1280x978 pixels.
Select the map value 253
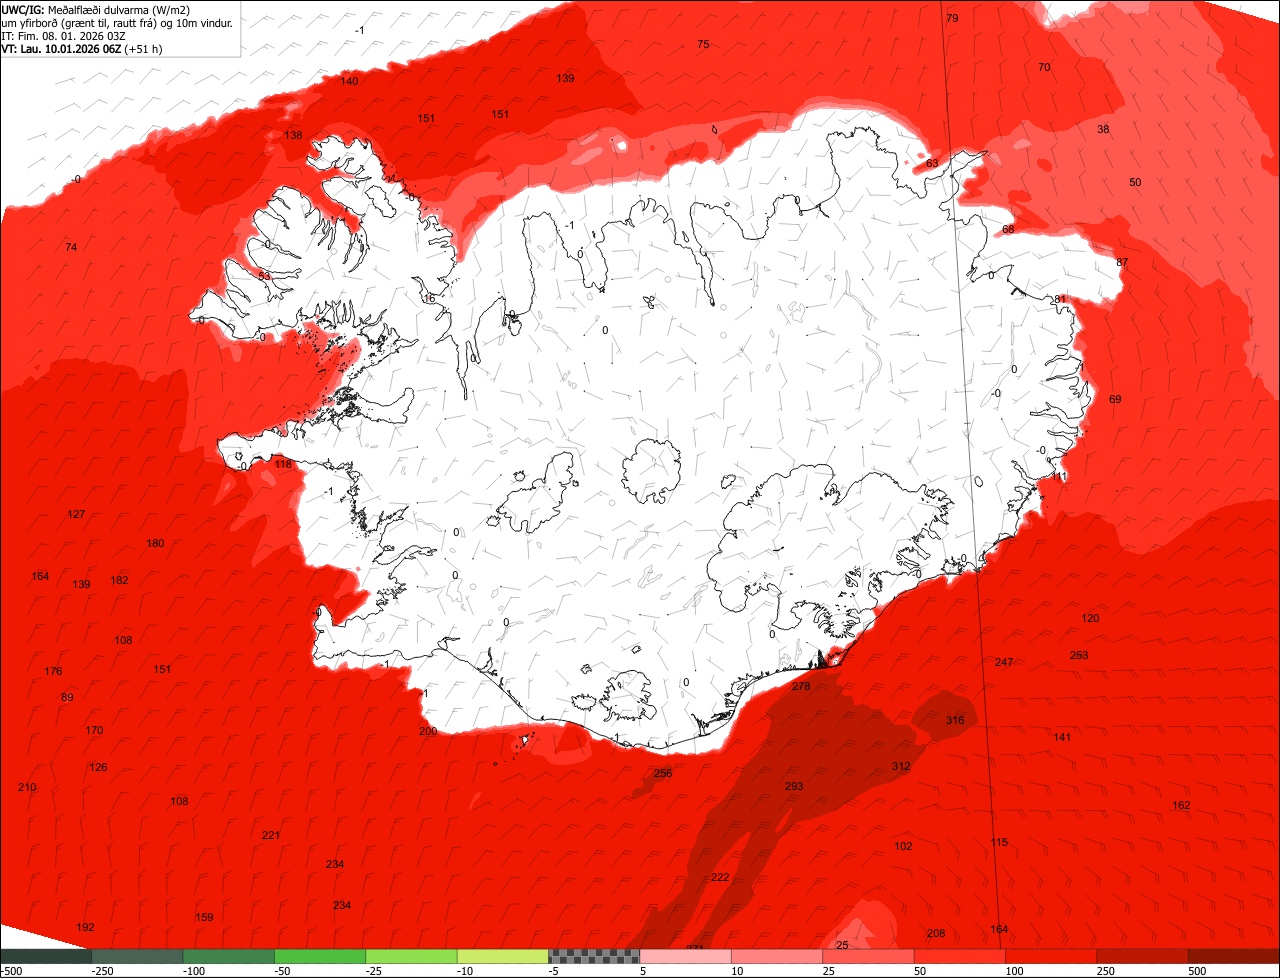(x=1079, y=656)
